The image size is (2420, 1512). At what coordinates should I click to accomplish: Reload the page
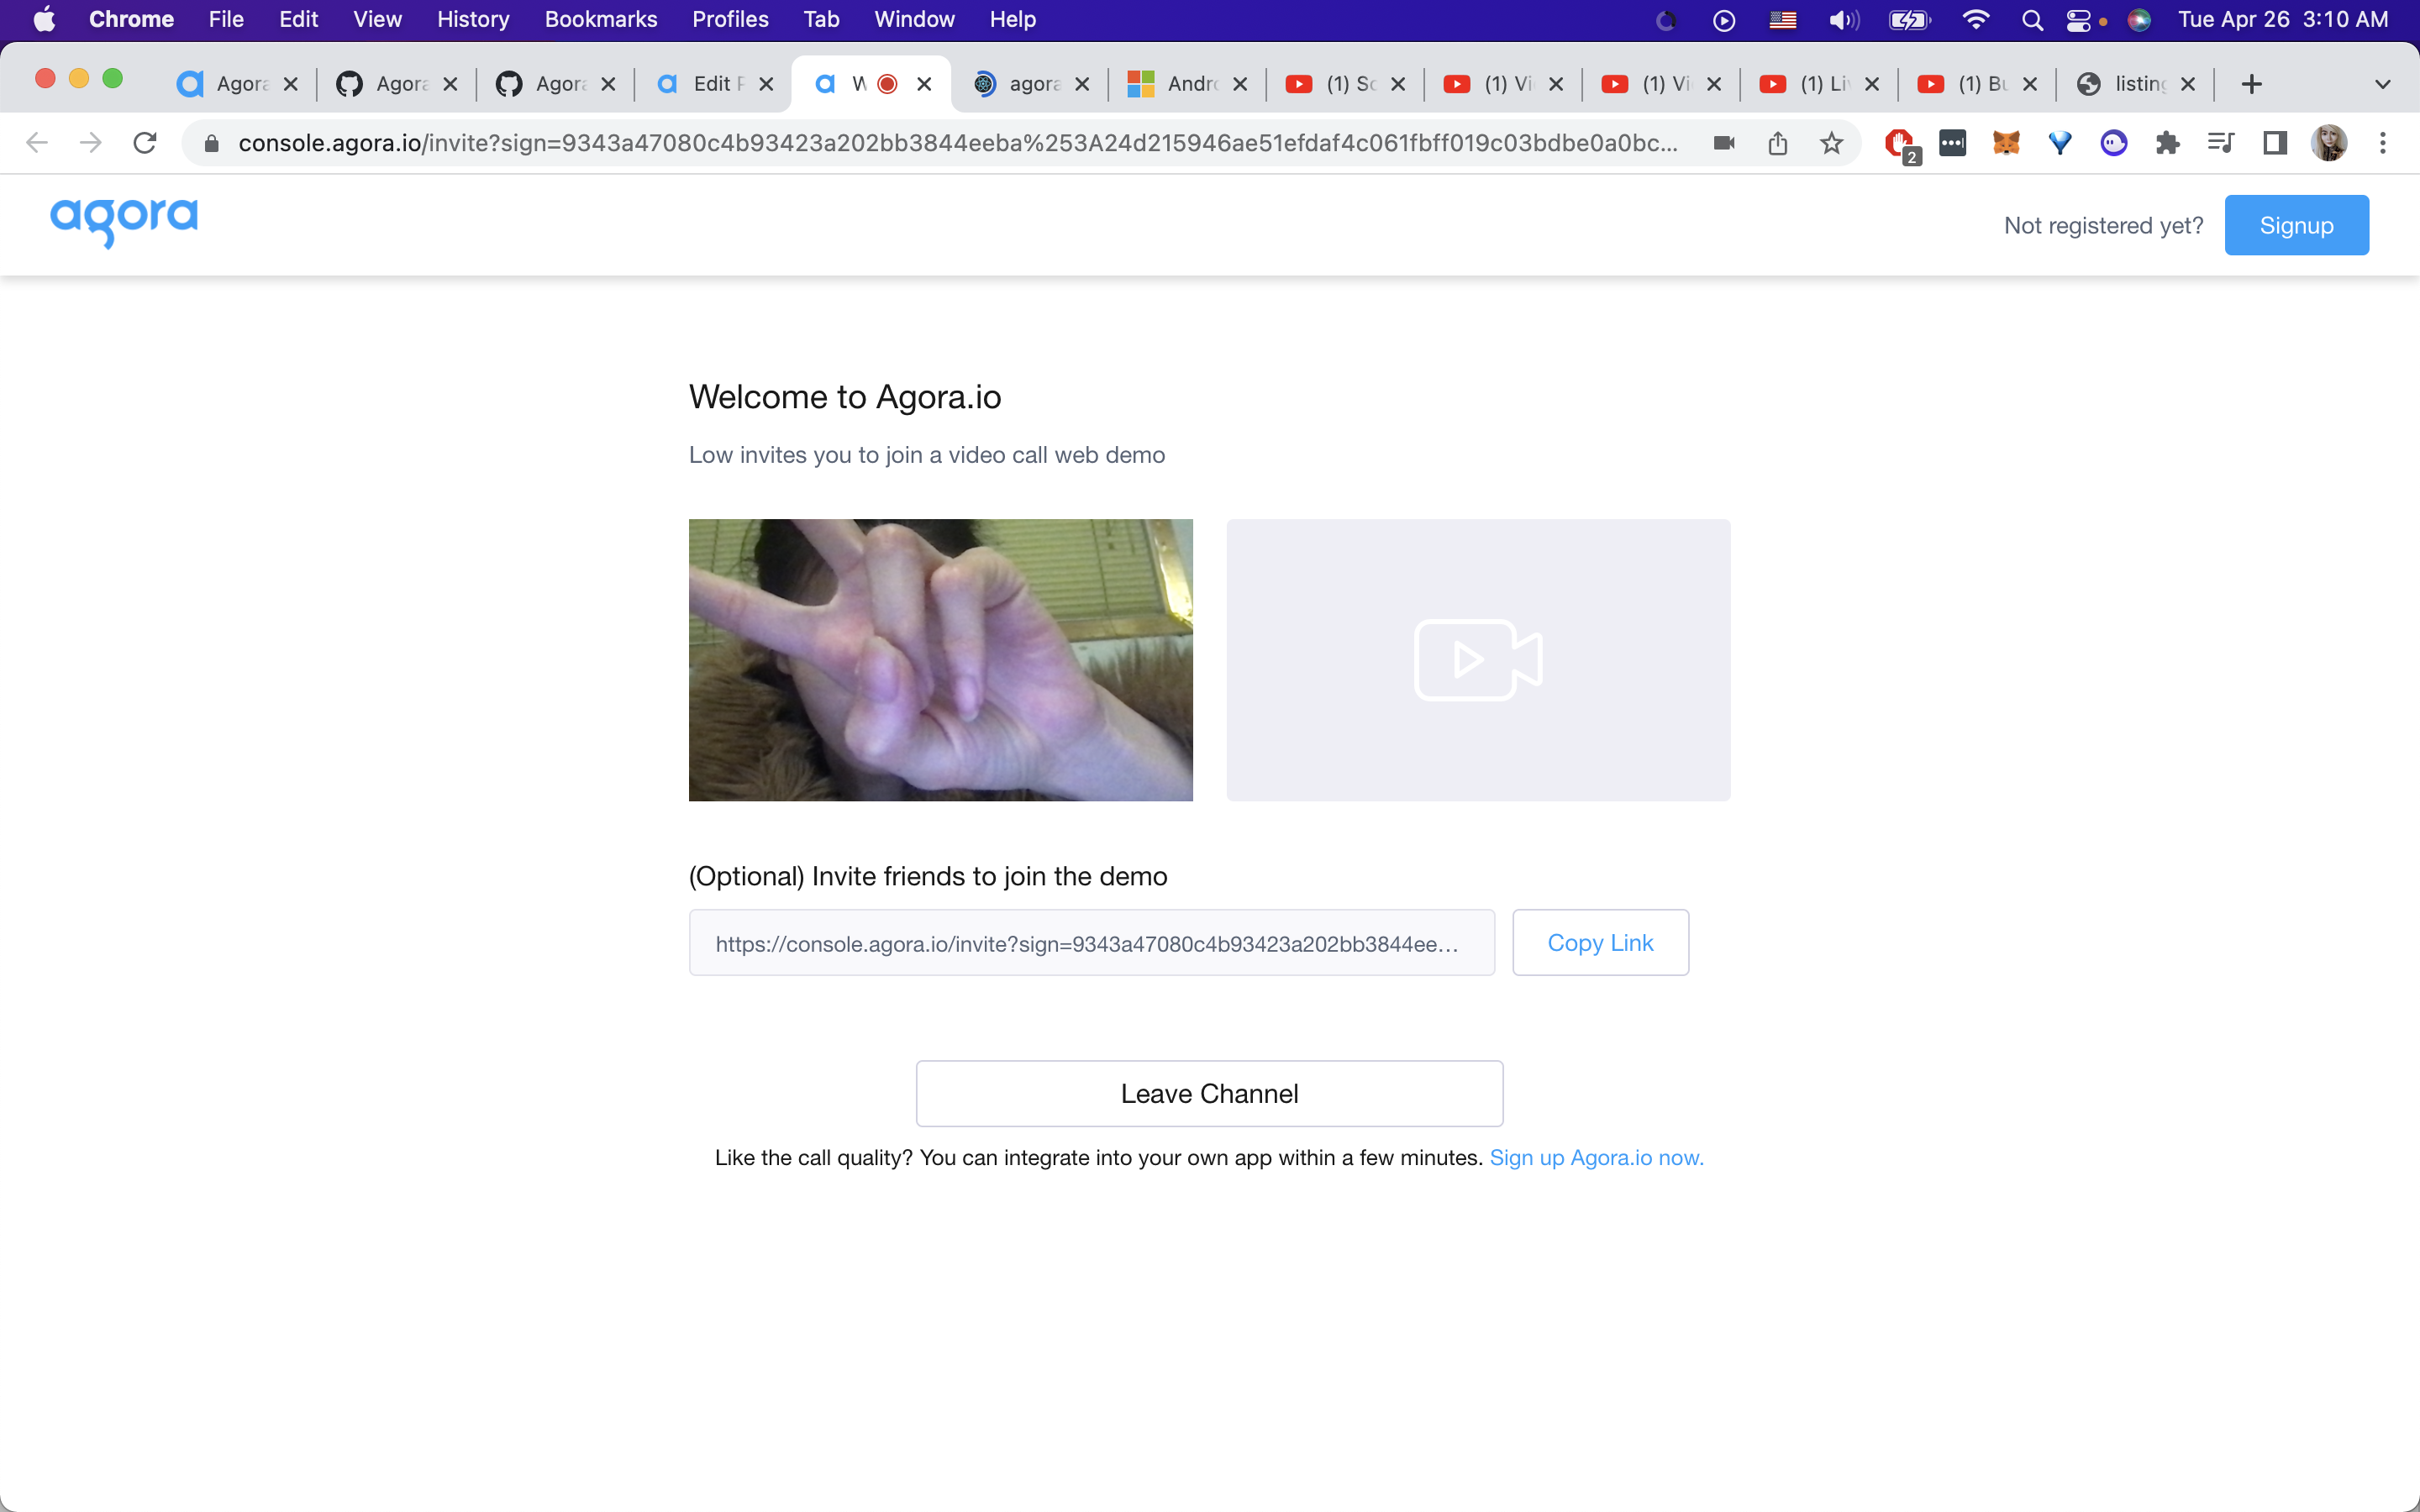145,143
